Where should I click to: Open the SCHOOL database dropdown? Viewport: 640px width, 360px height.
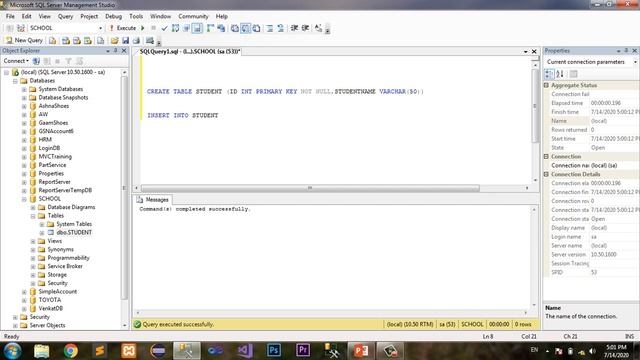(100, 28)
